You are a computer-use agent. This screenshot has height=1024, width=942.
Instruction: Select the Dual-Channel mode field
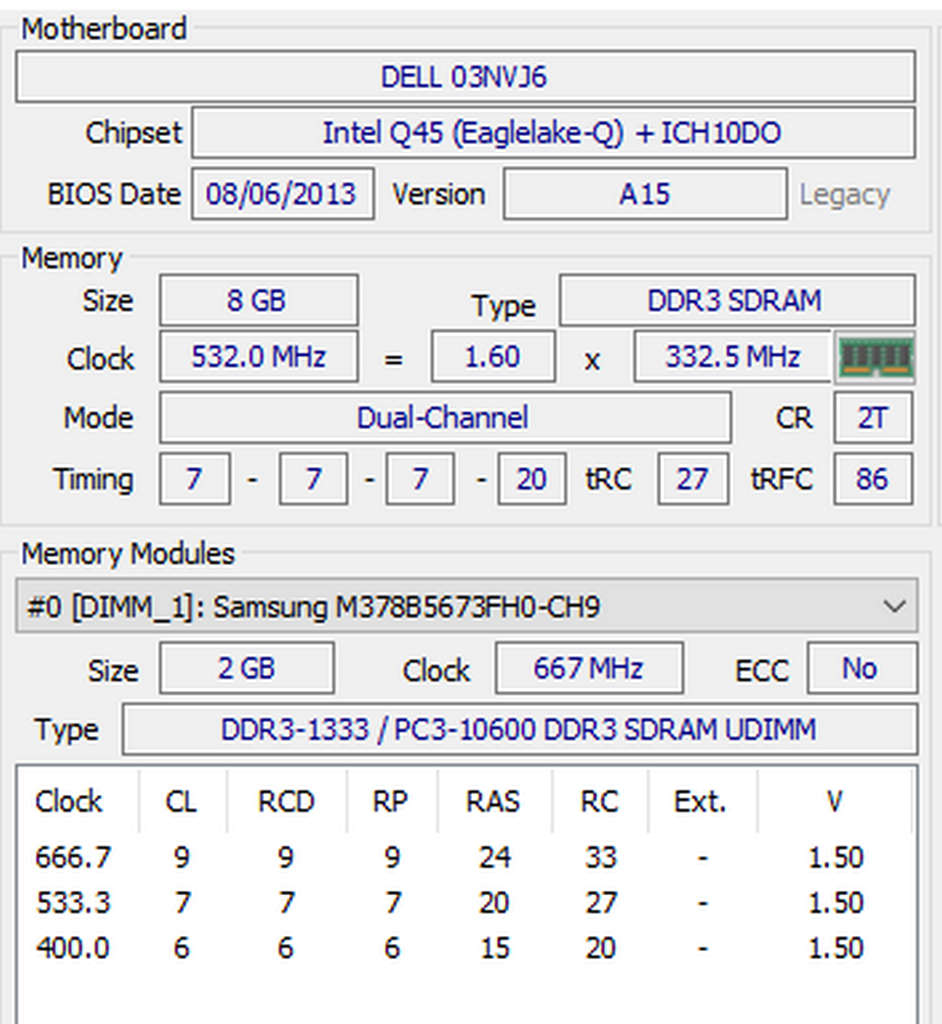coord(443,417)
